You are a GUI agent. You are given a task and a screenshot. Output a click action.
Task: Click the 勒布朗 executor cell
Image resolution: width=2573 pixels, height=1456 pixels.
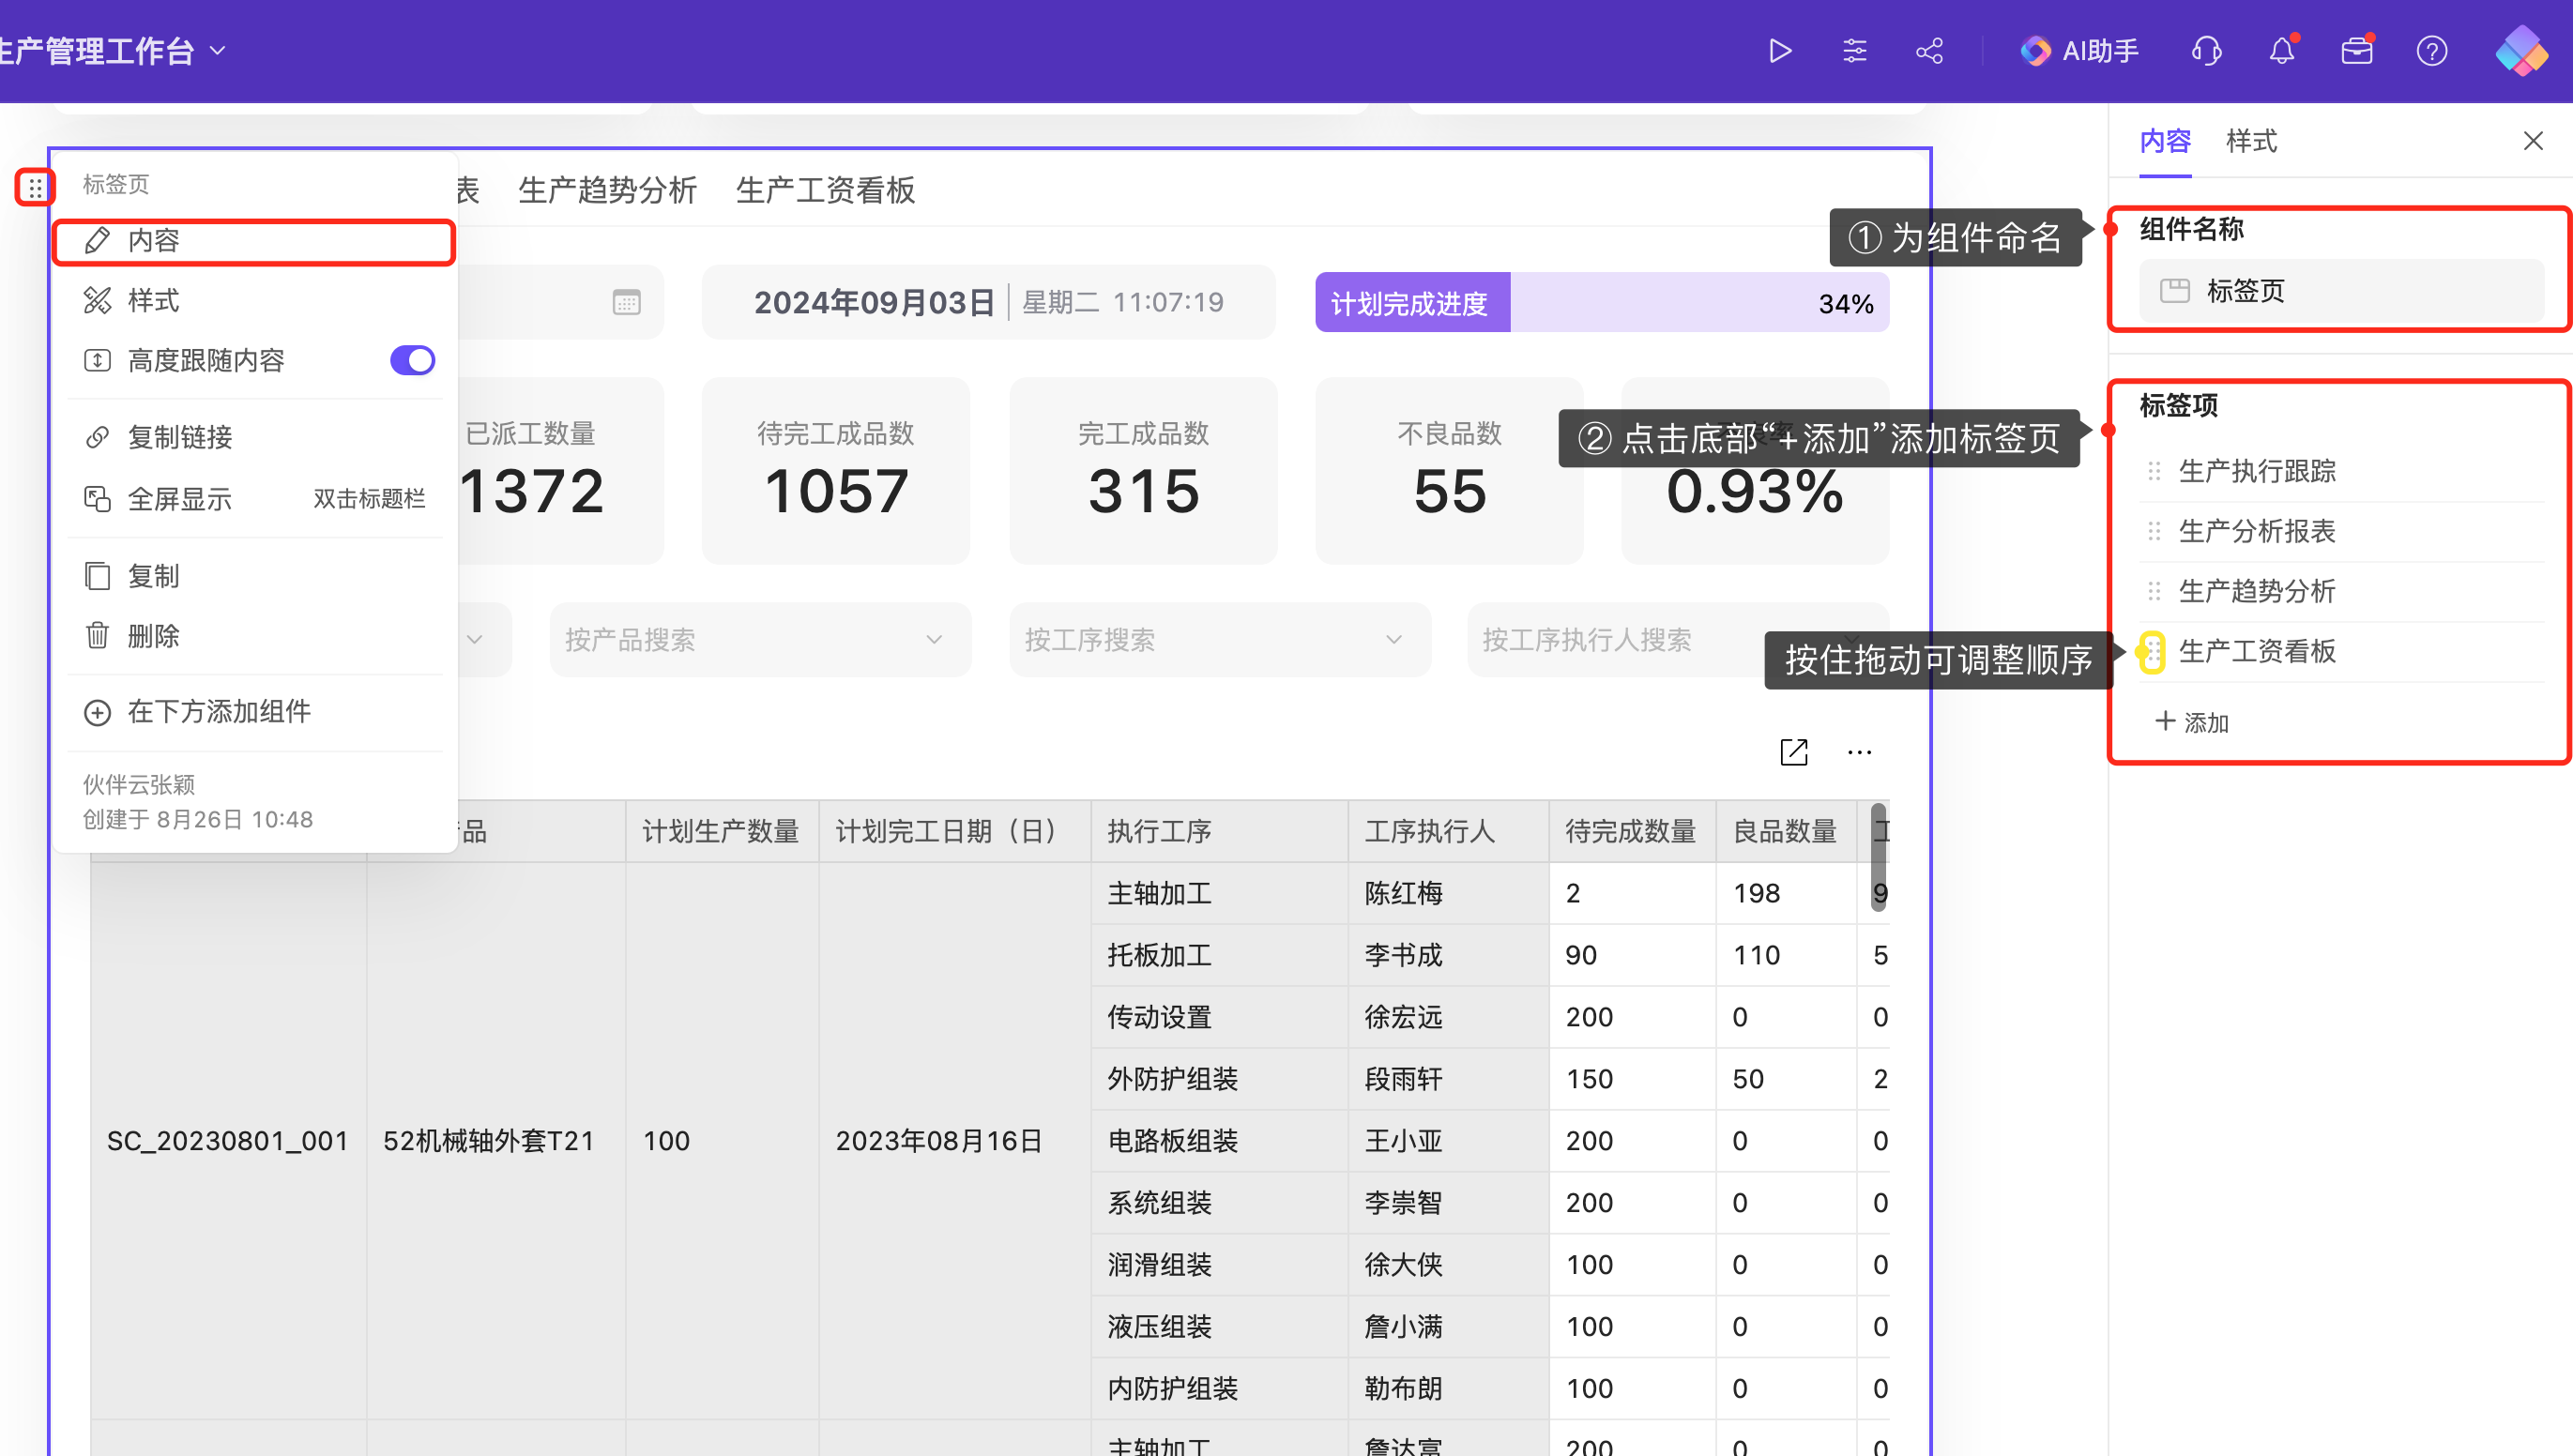coord(1448,1389)
